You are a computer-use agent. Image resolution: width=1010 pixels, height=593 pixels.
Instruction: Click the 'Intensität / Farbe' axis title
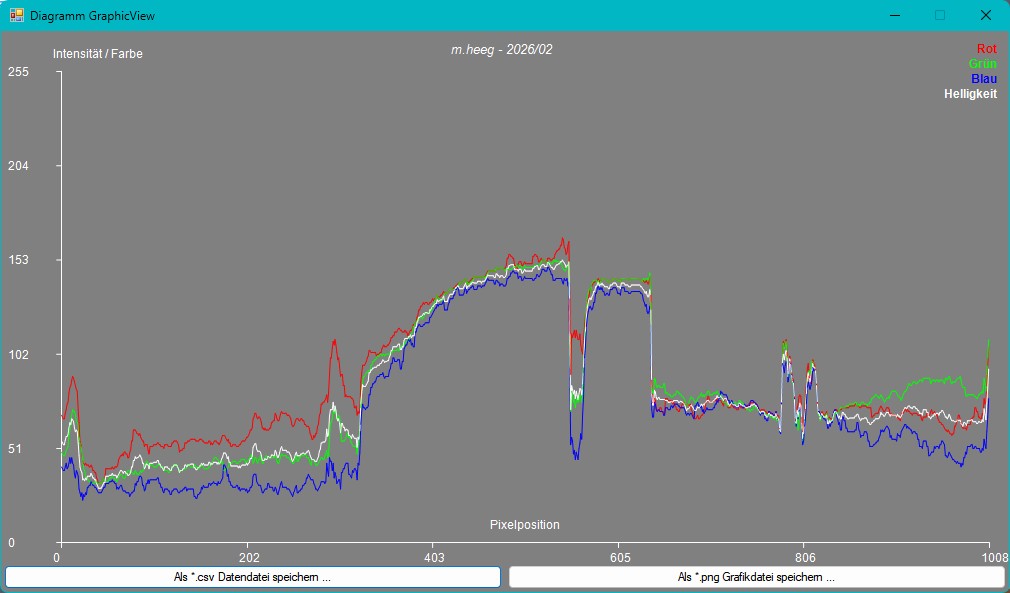(x=98, y=54)
